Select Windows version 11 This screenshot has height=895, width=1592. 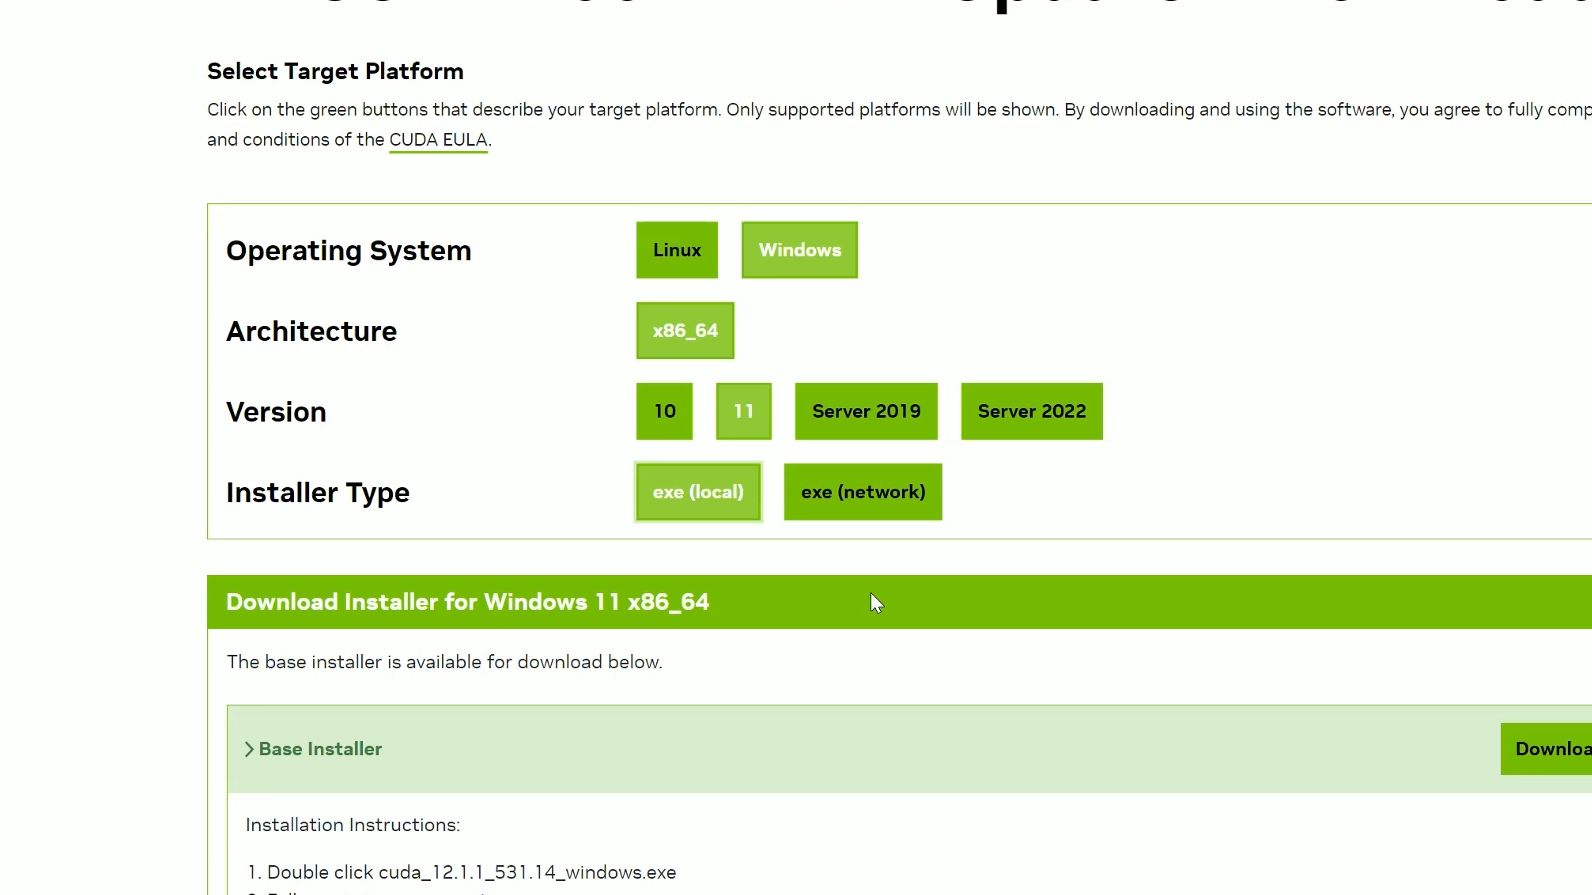click(743, 411)
